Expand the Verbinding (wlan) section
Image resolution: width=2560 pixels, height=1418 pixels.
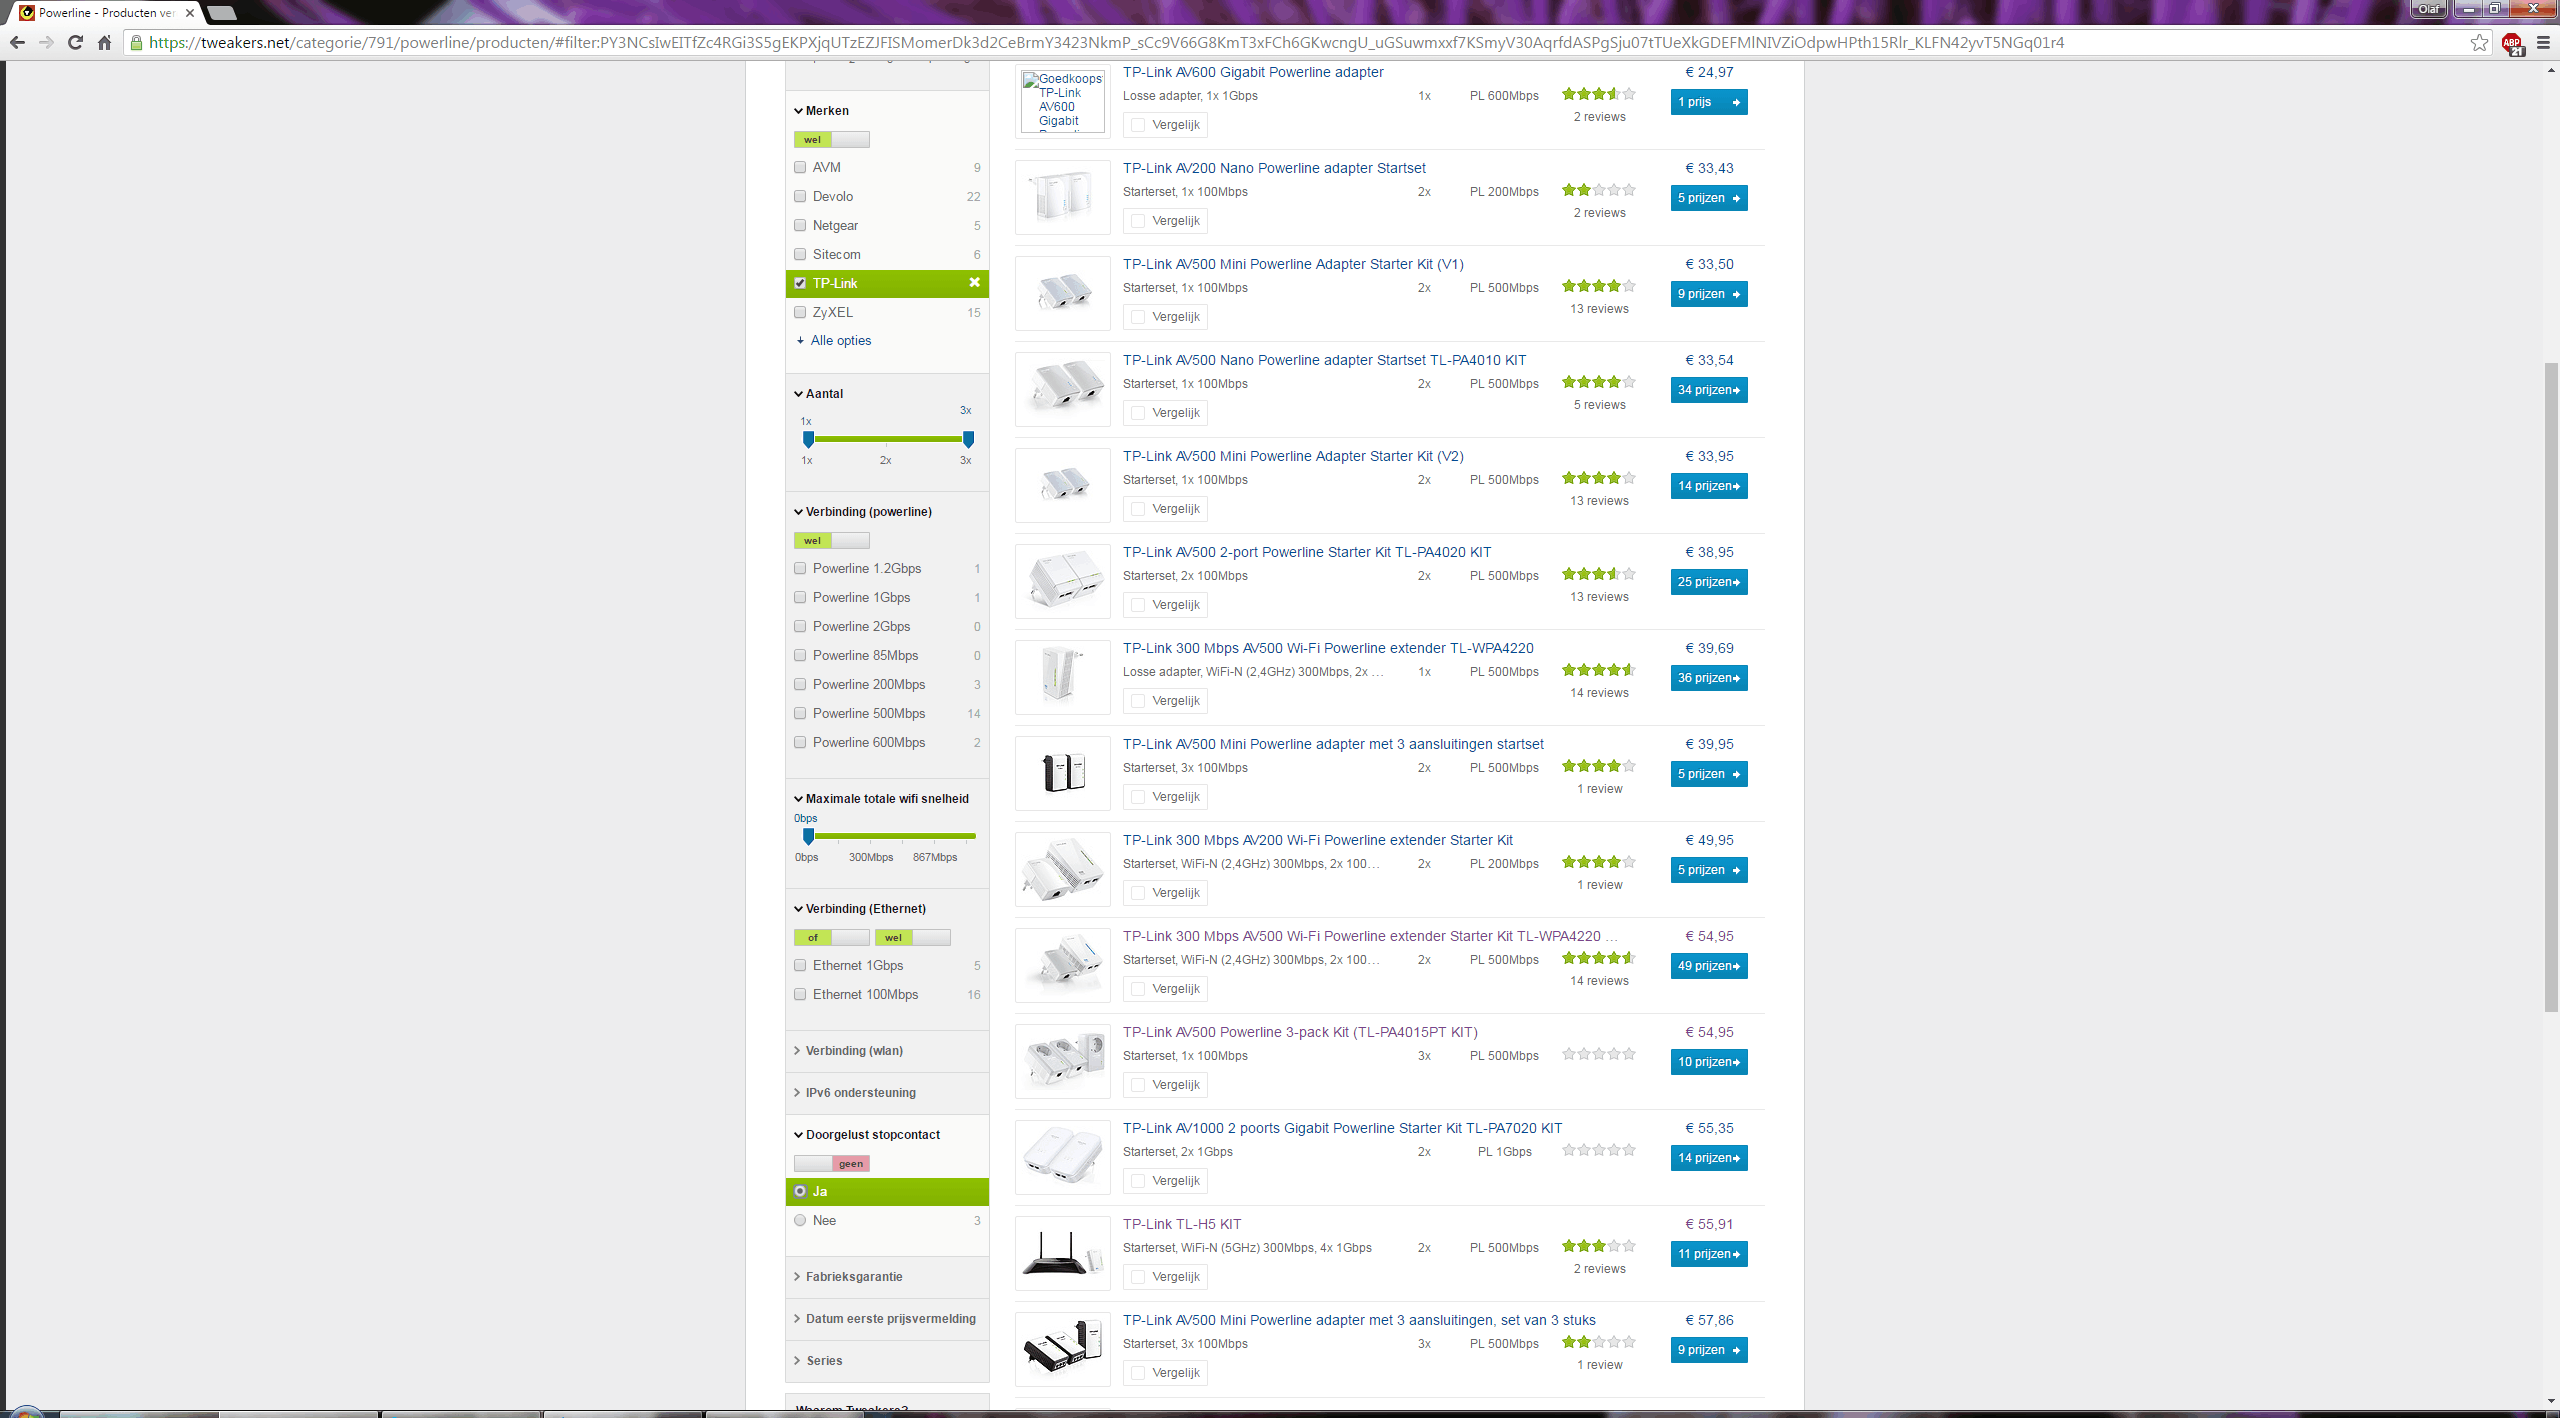point(848,1051)
